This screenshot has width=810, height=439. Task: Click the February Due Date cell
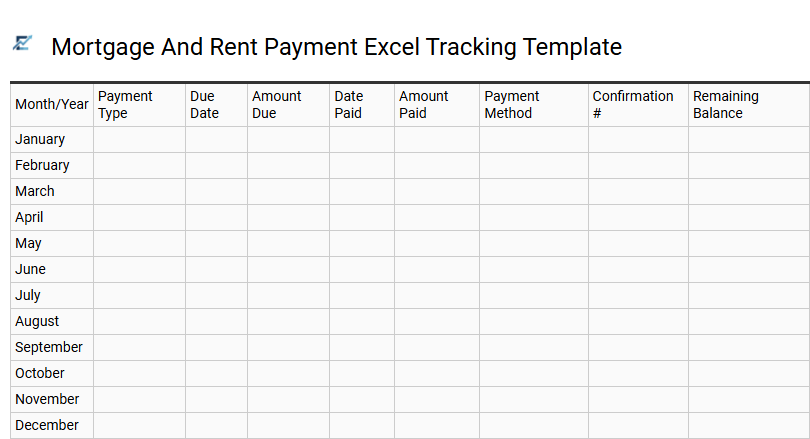pyautogui.click(x=216, y=165)
